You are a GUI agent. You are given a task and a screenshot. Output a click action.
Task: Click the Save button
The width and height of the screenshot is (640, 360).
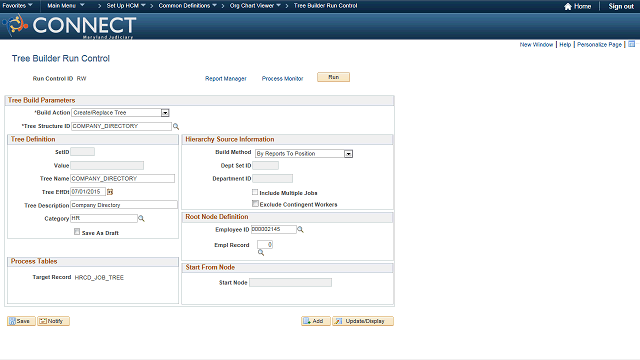21,321
